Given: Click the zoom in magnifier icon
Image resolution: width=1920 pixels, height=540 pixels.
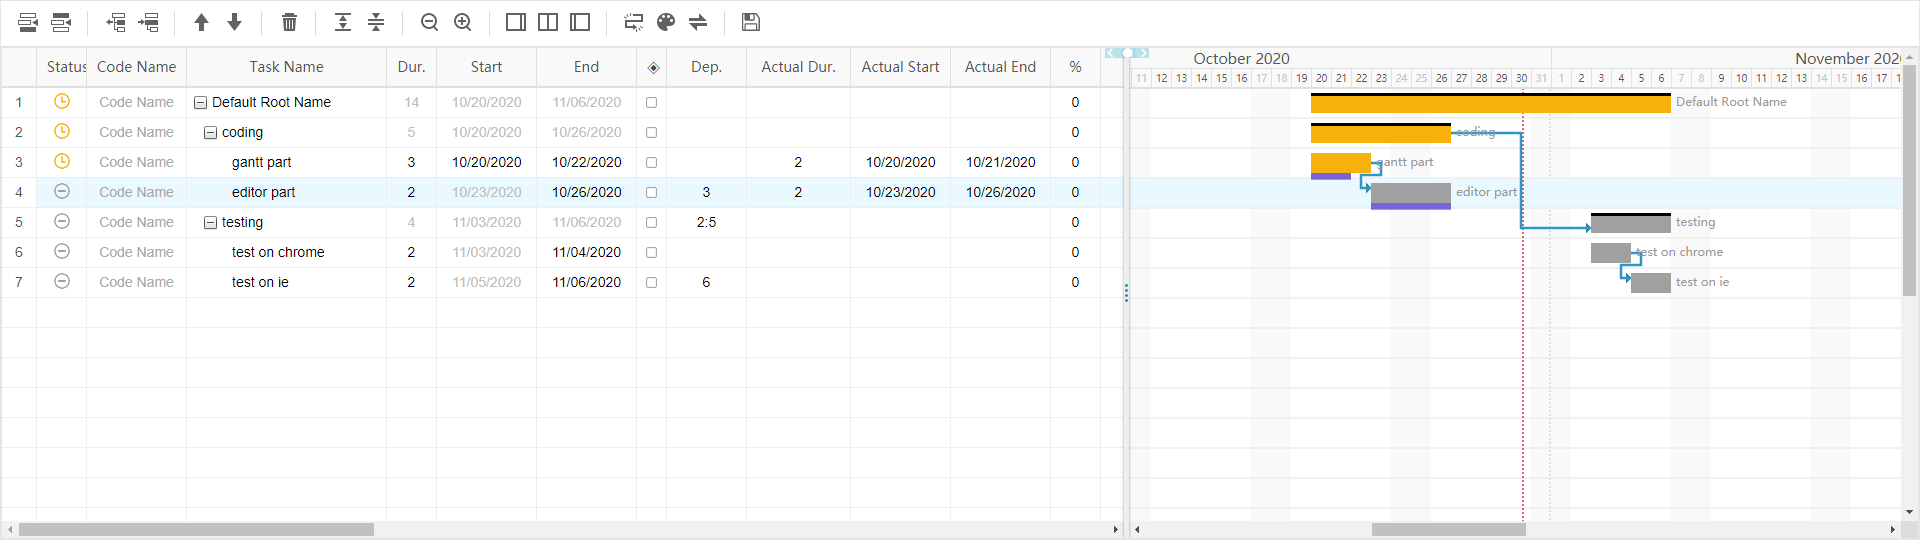Looking at the screenshot, I should [463, 22].
